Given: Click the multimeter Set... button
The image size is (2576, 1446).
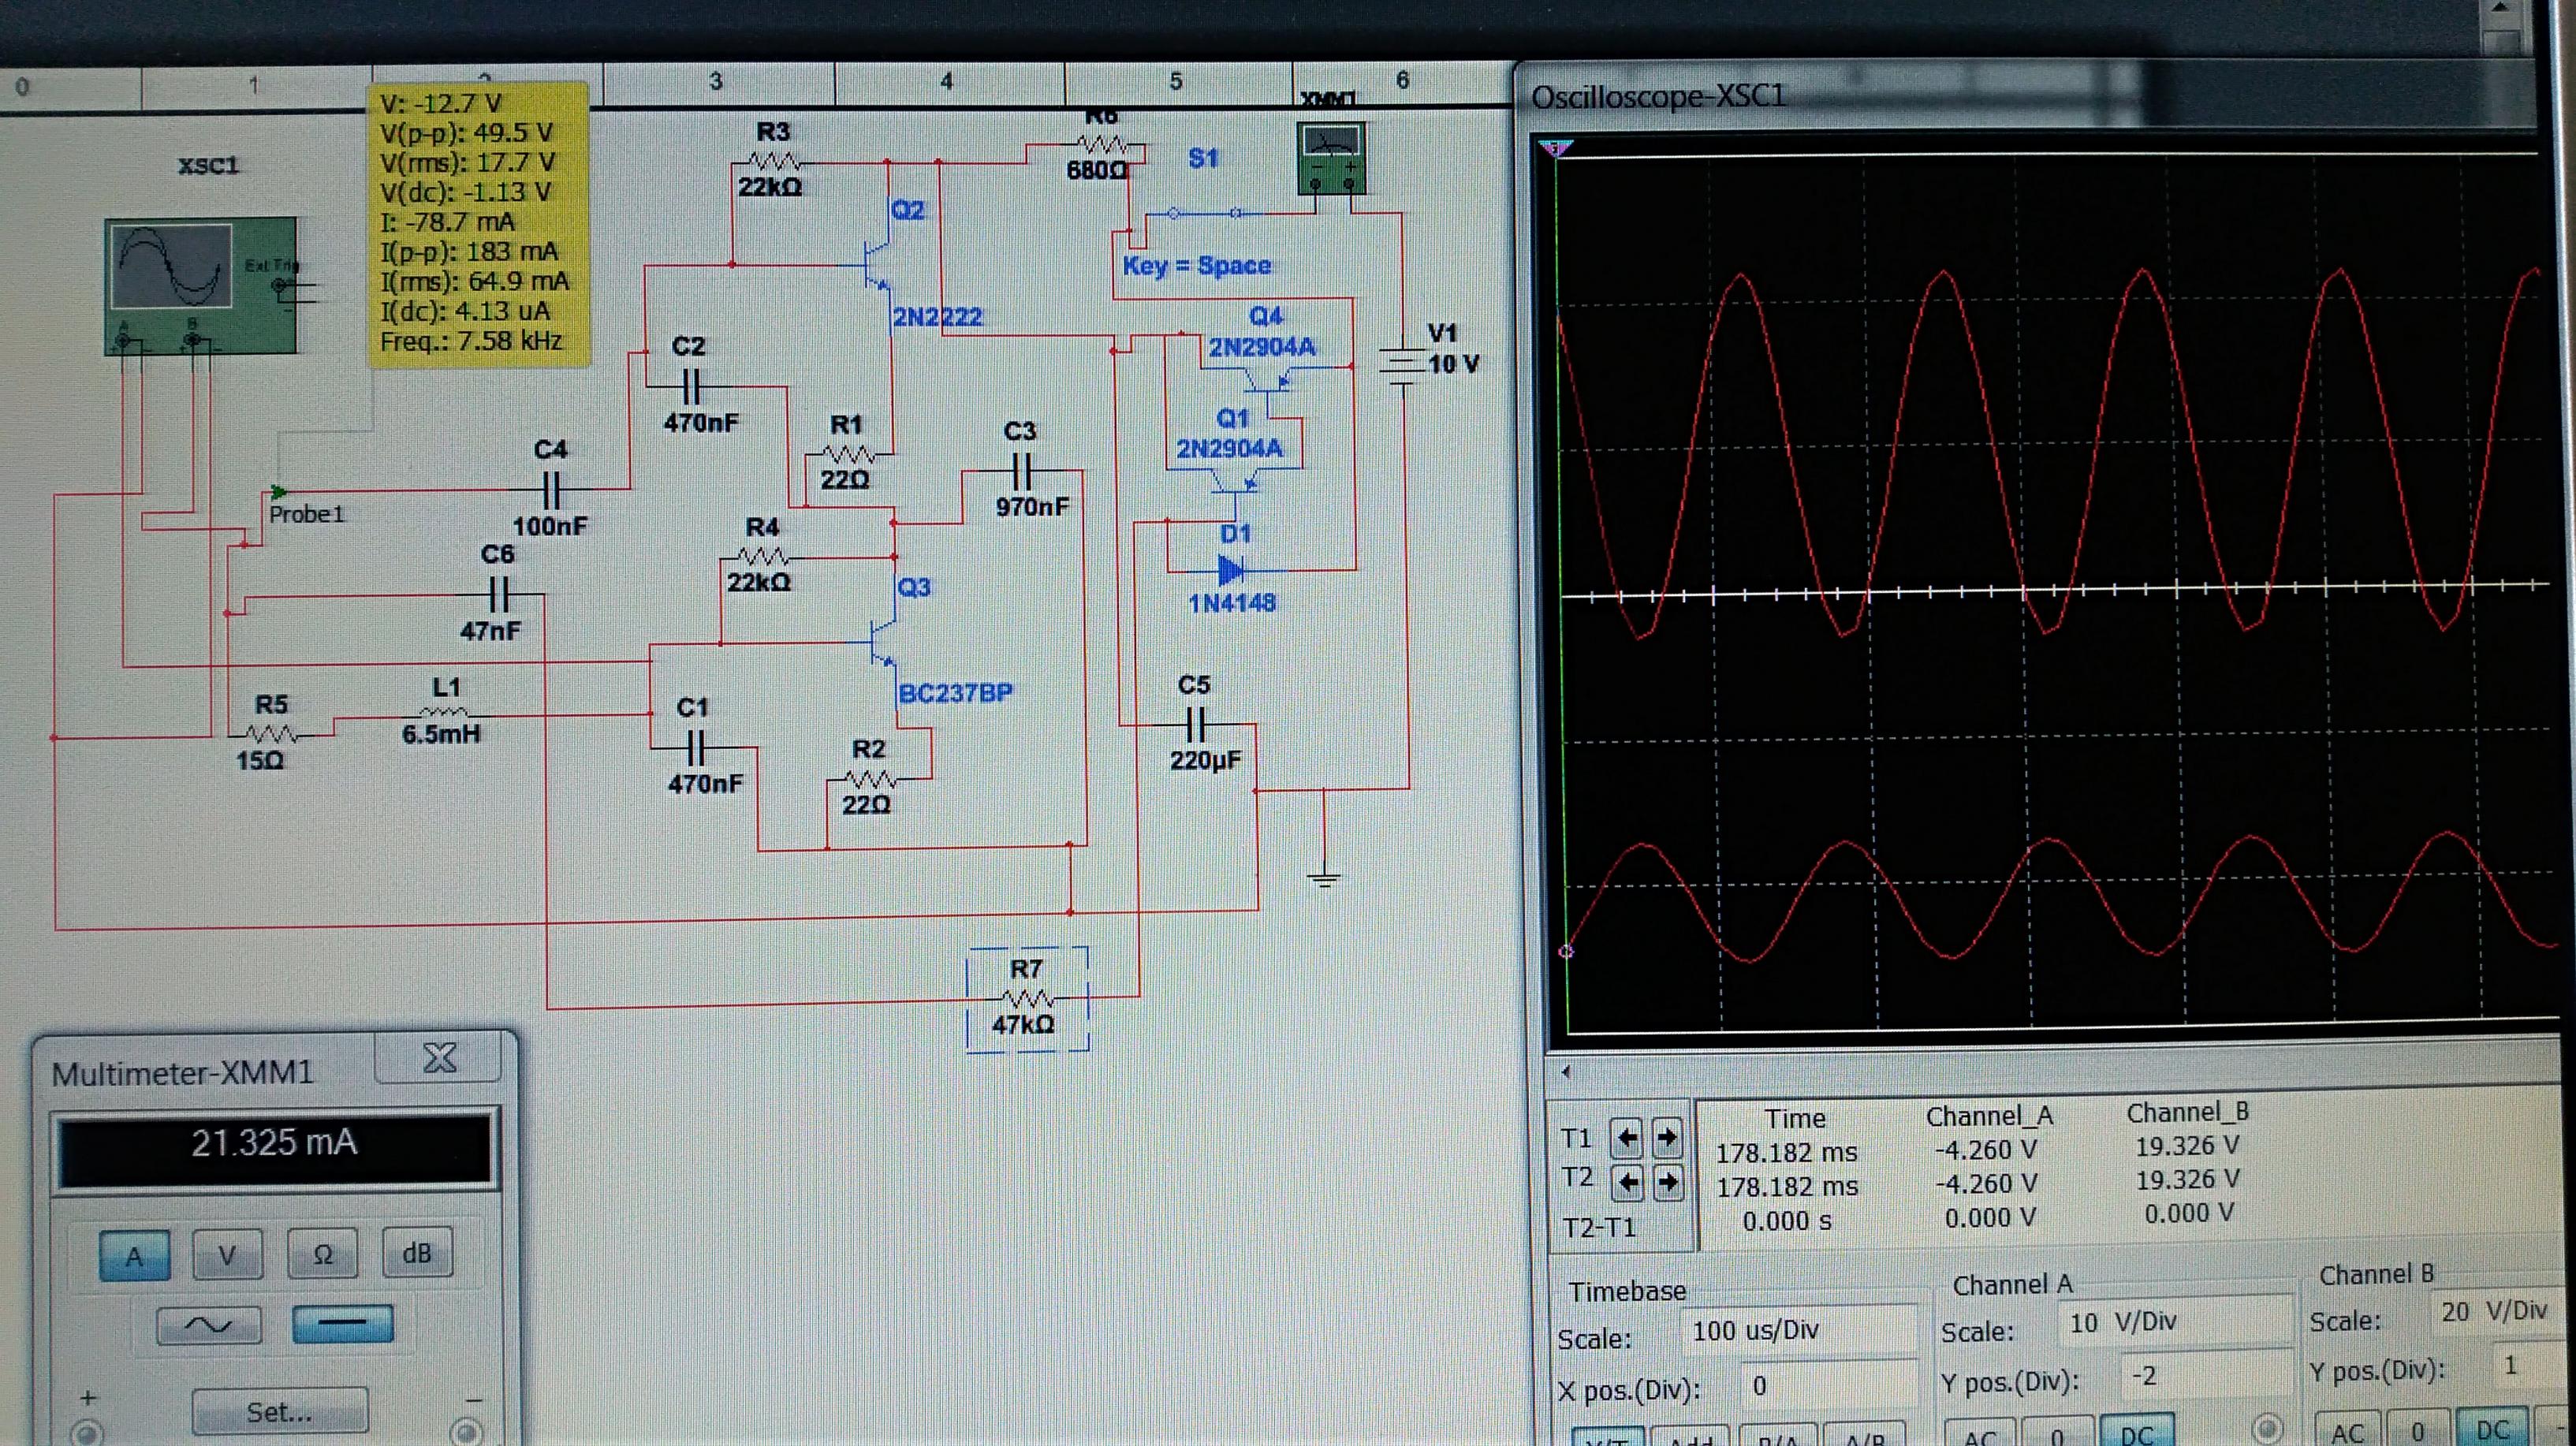Looking at the screenshot, I should pos(279,1411).
